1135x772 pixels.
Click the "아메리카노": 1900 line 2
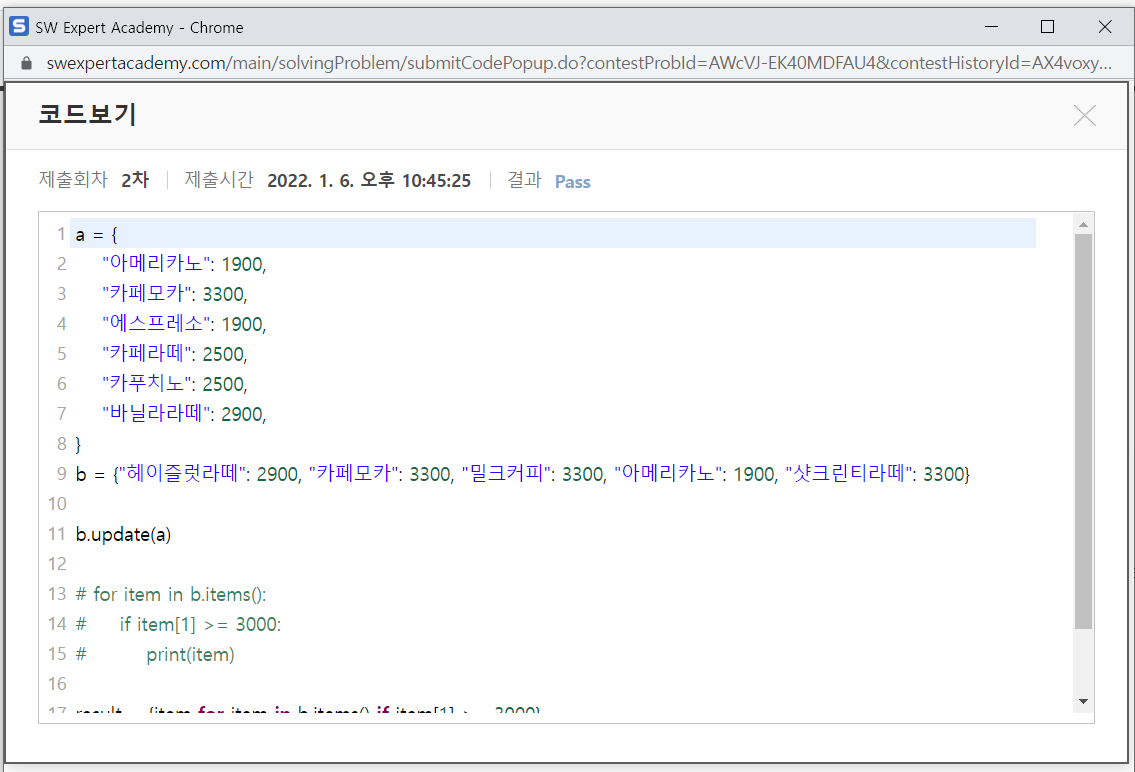tap(184, 264)
